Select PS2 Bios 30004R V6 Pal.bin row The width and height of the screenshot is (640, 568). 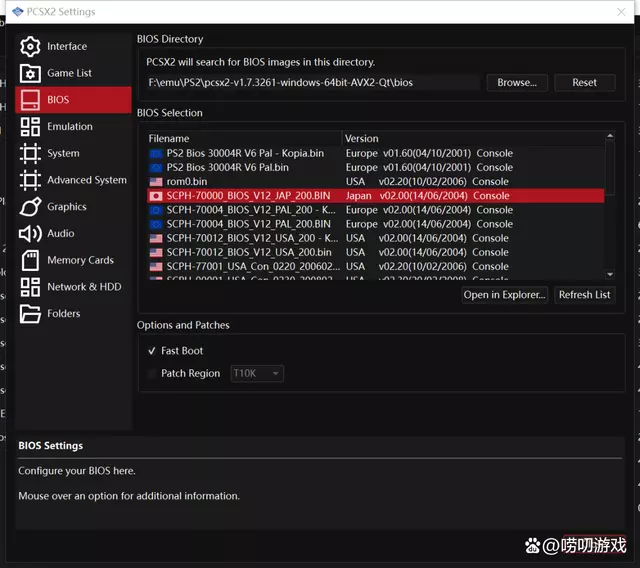pos(376,168)
